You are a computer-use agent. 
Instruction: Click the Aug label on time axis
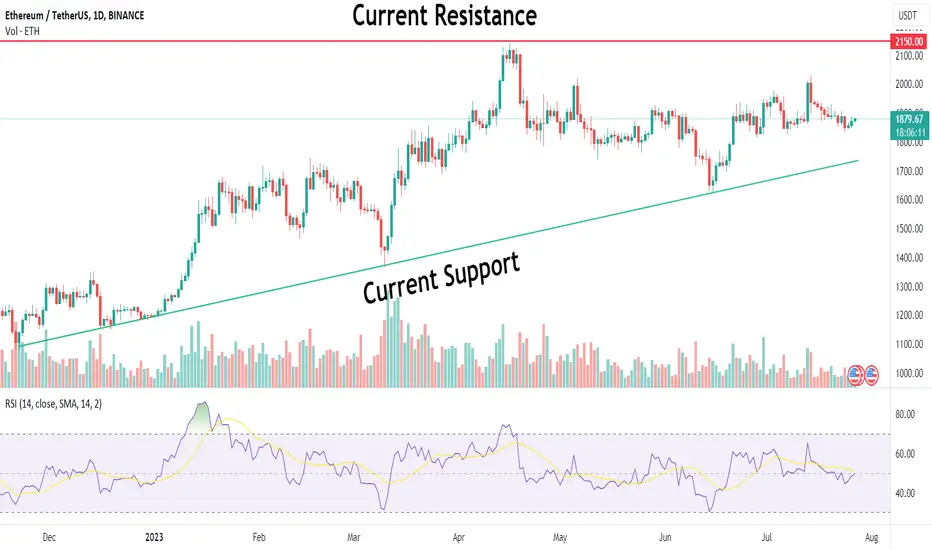pos(871,538)
